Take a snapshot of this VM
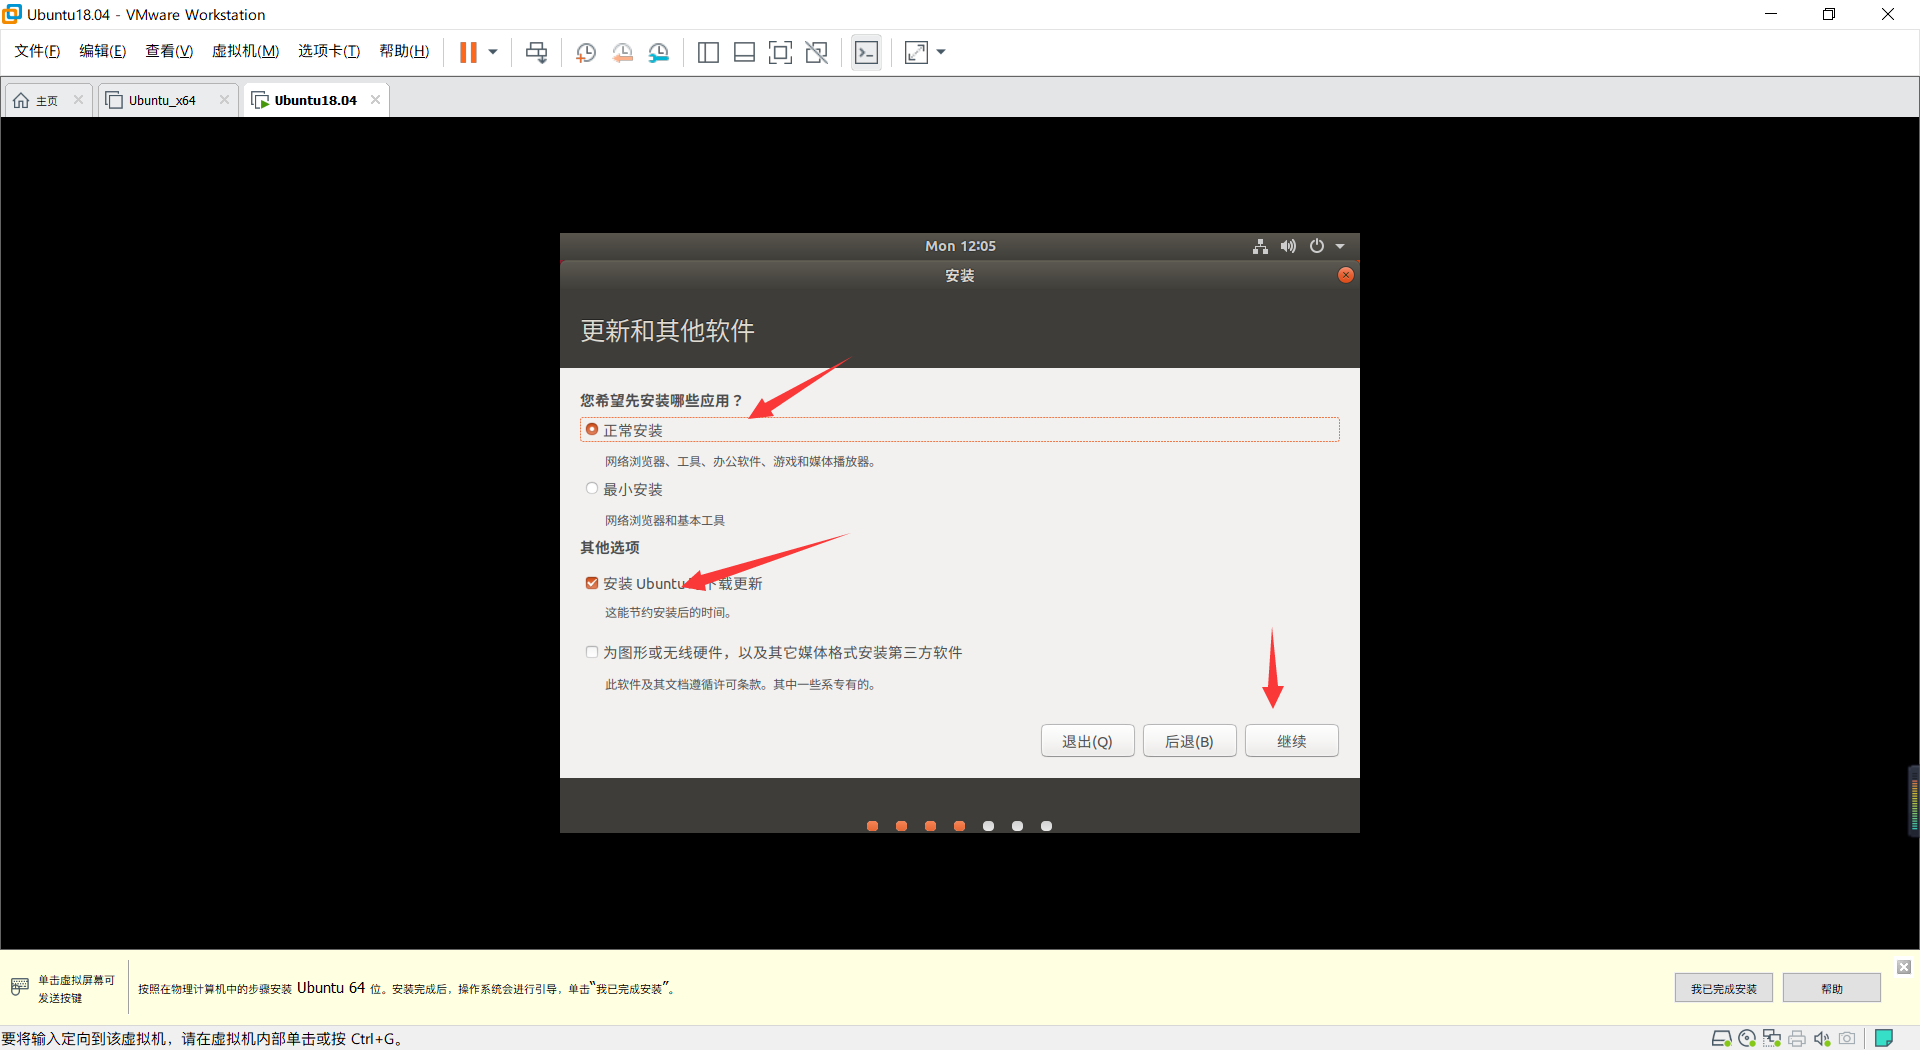The height and width of the screenshot is (1050, 1920). click(586, 52)
